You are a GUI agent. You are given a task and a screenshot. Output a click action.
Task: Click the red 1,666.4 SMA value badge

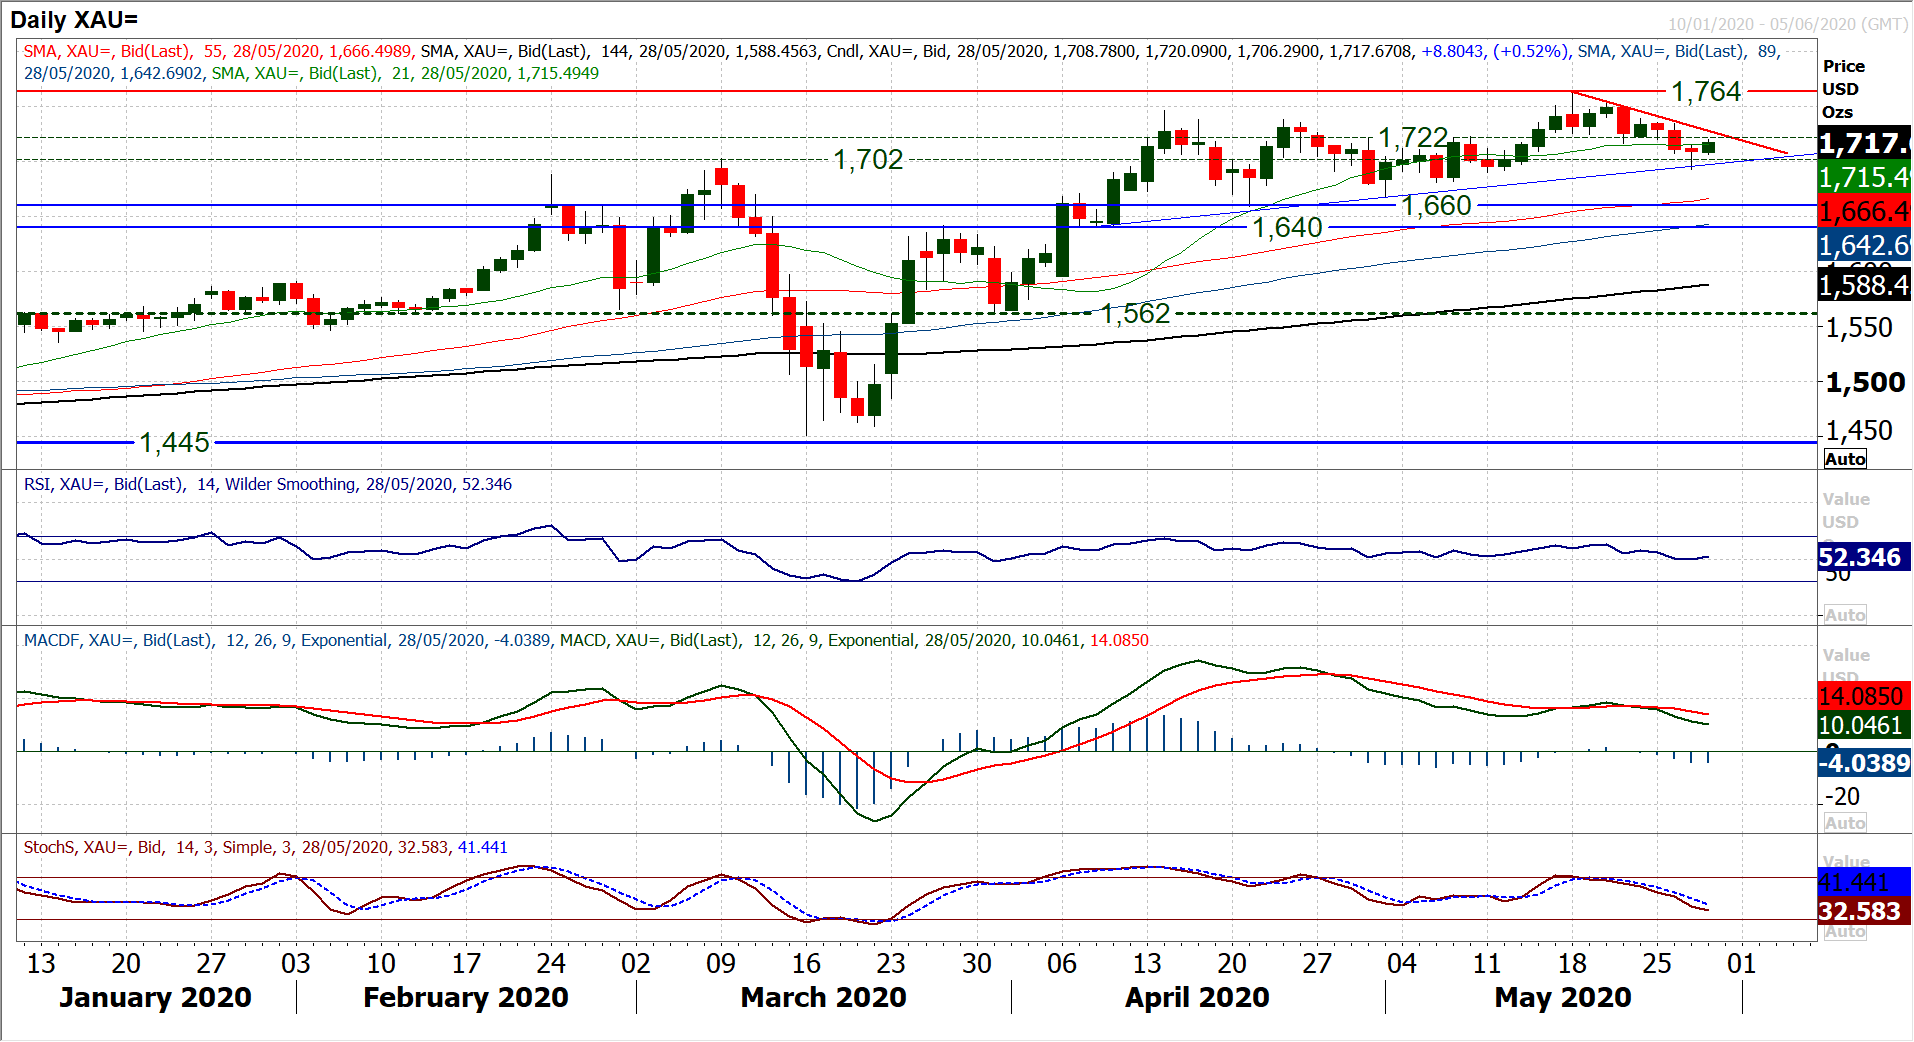pyautogui.click(x=1864, y=212)
